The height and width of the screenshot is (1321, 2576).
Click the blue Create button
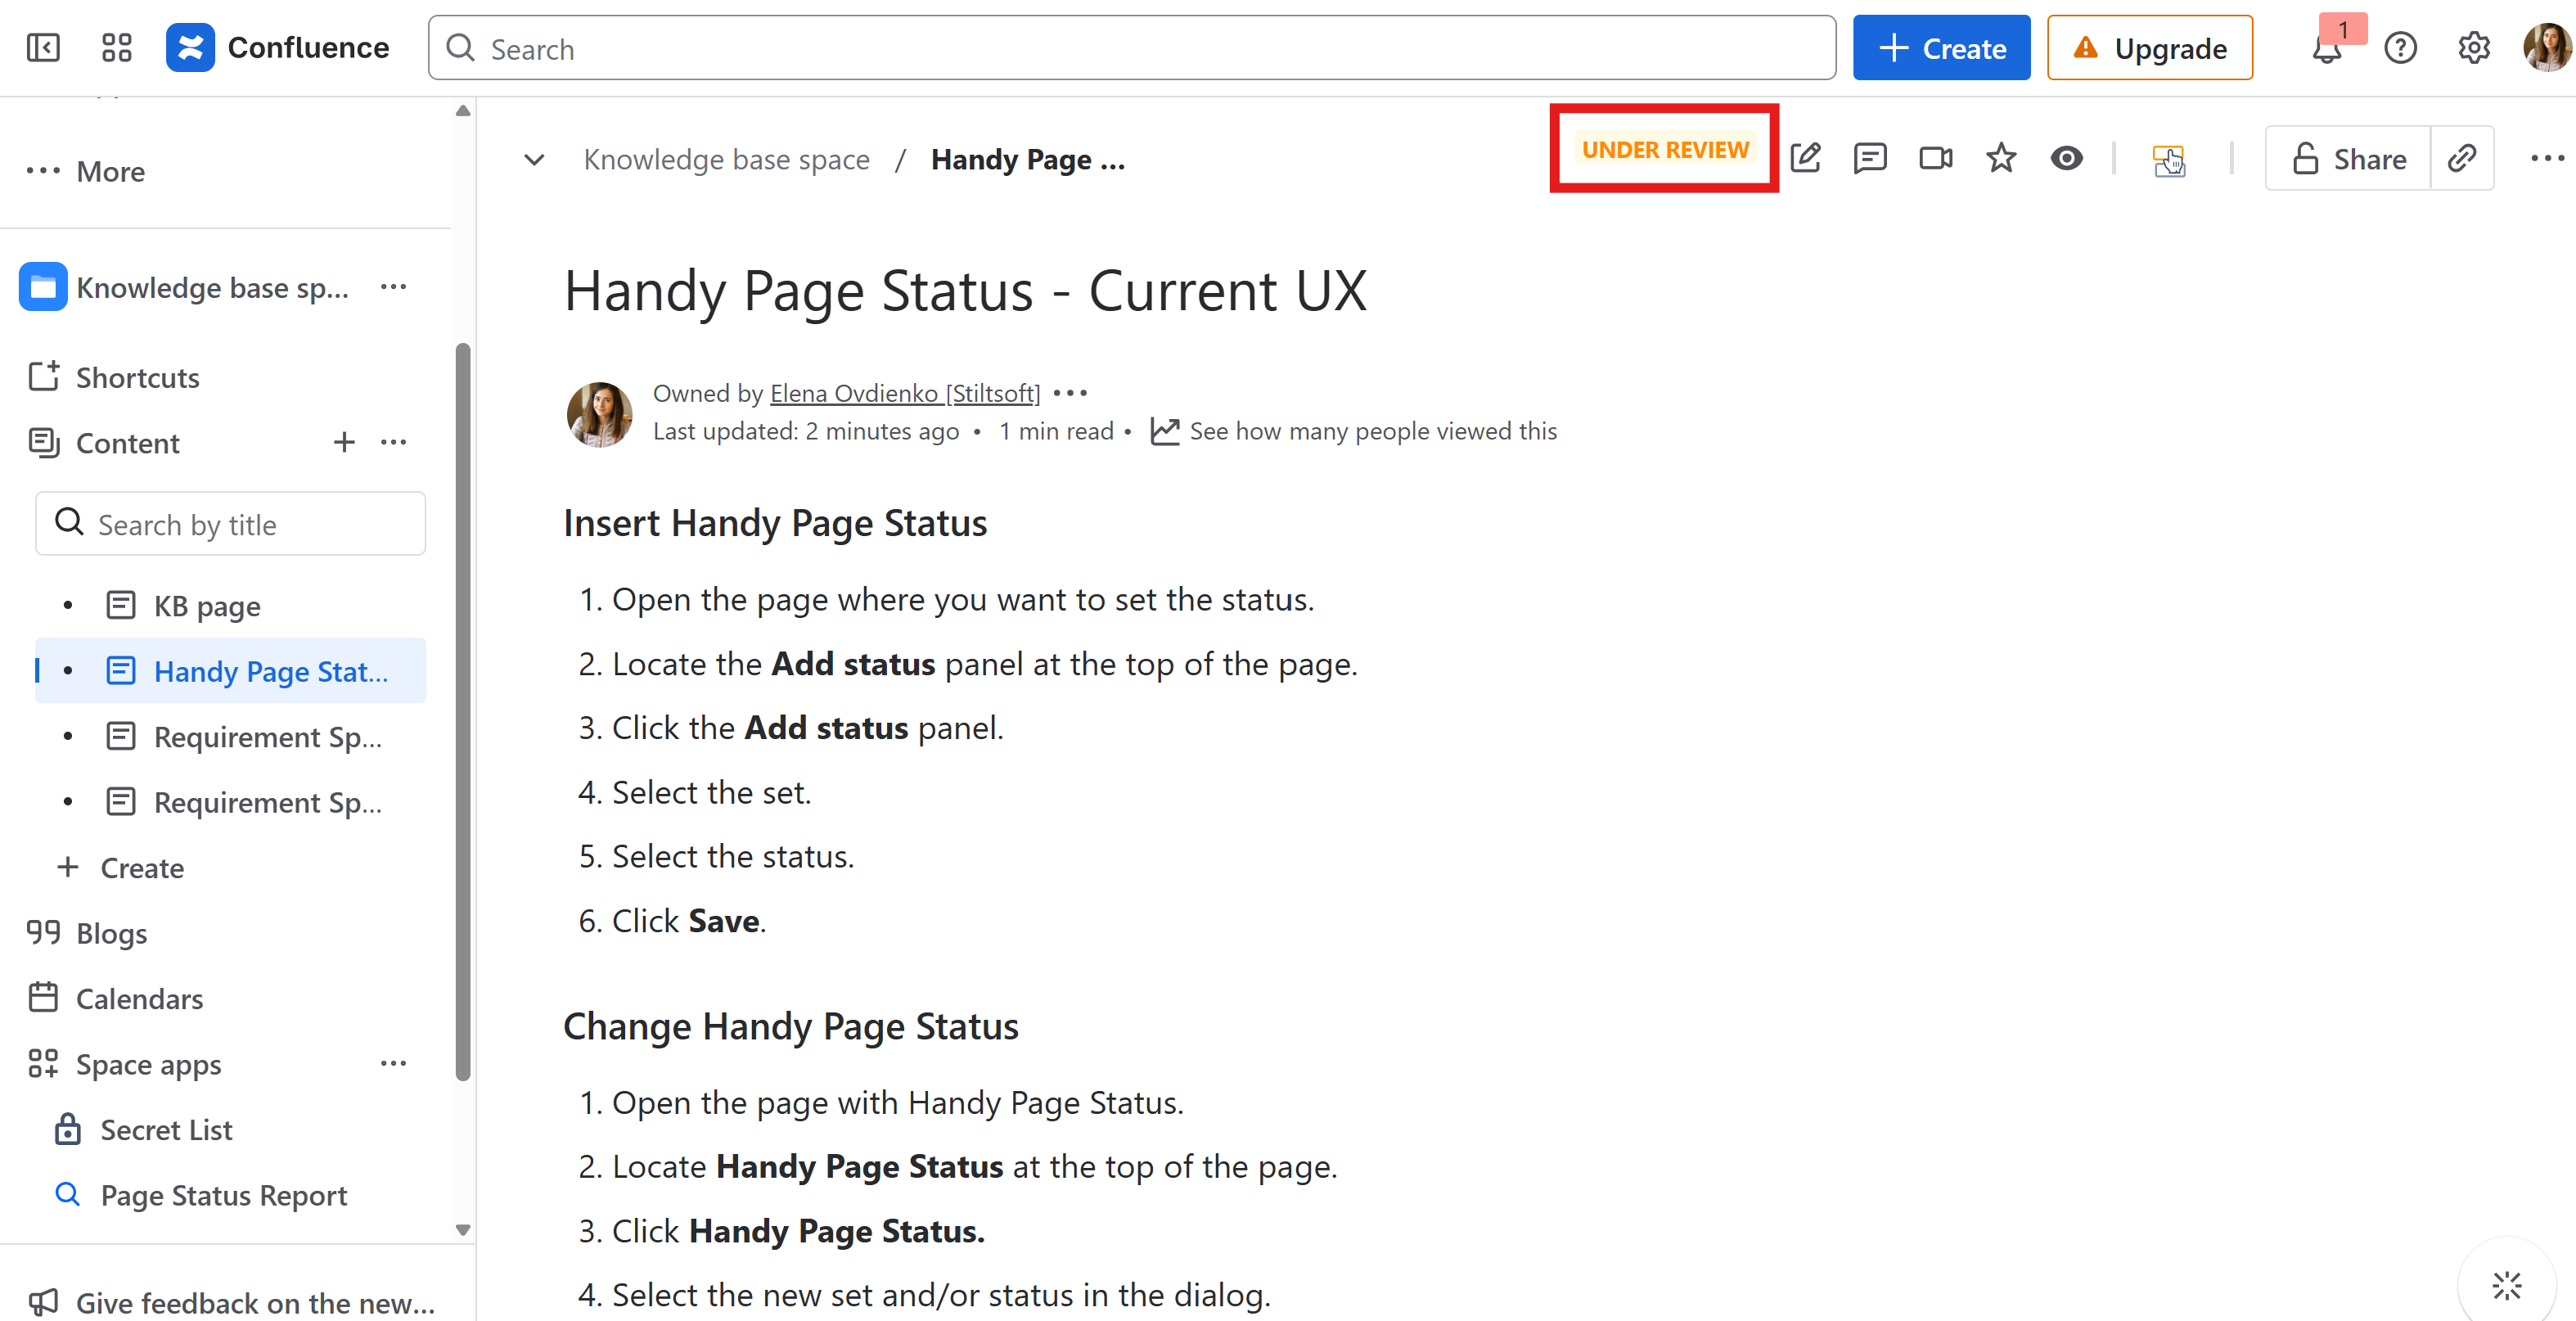[1941, 48]
